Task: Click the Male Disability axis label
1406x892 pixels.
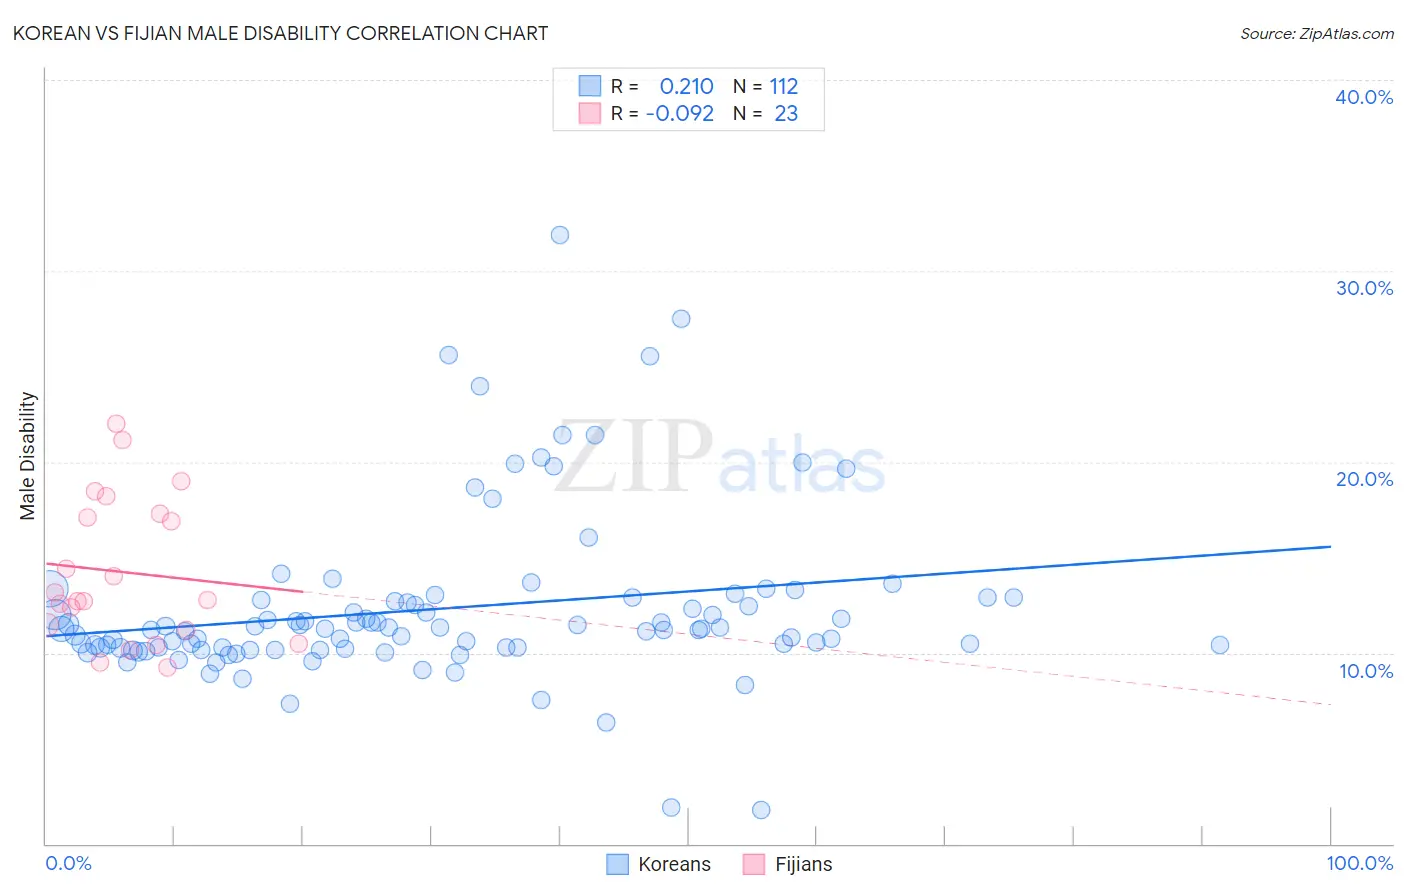Action: 28,456
